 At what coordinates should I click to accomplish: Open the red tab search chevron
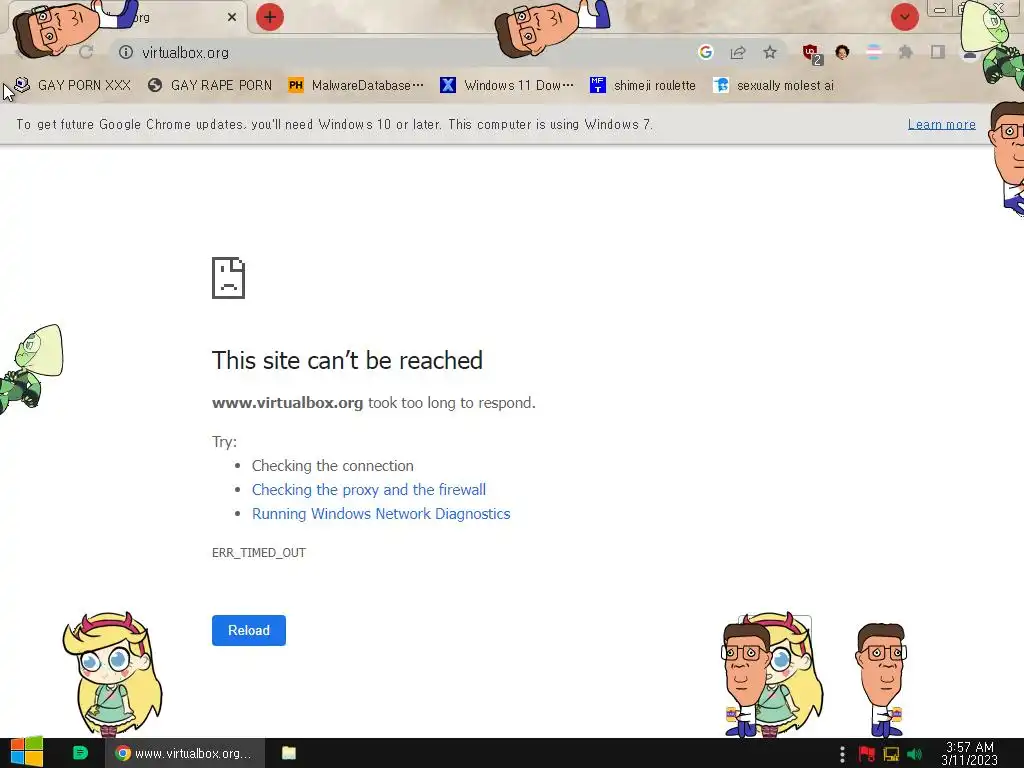click(904, 17)
